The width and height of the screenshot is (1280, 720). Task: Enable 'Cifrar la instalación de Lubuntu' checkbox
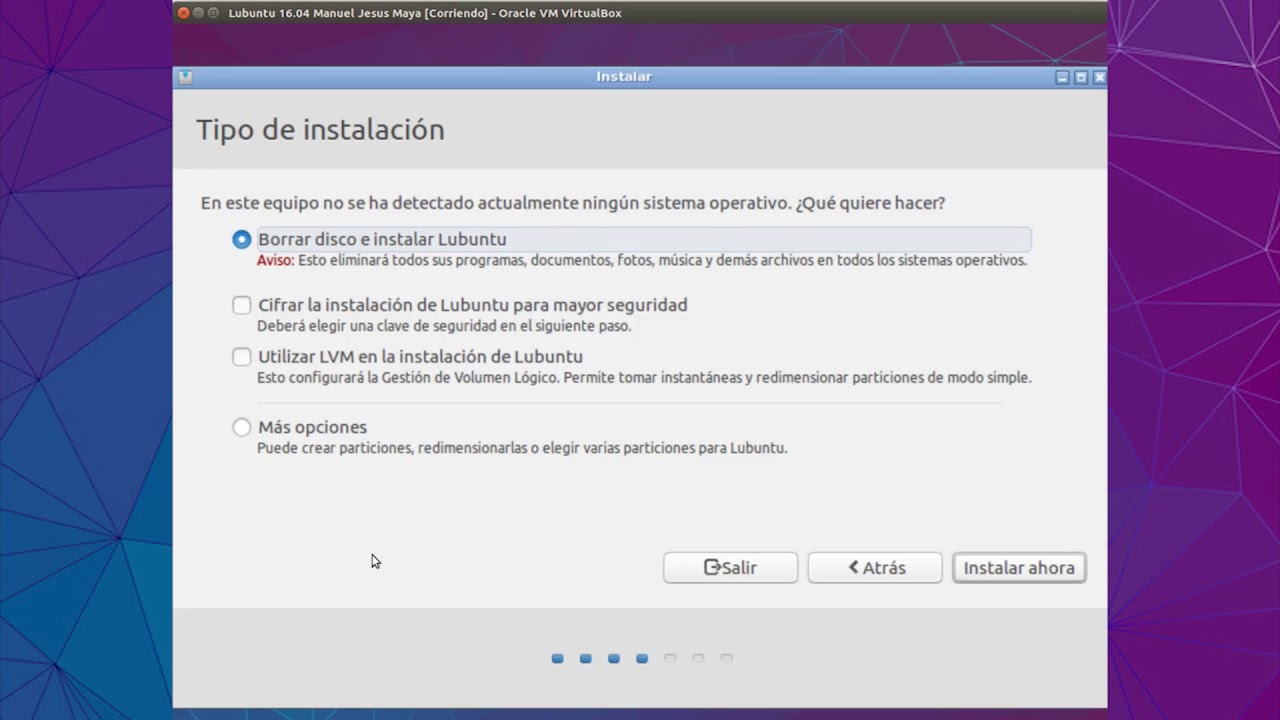click(241, 305)
